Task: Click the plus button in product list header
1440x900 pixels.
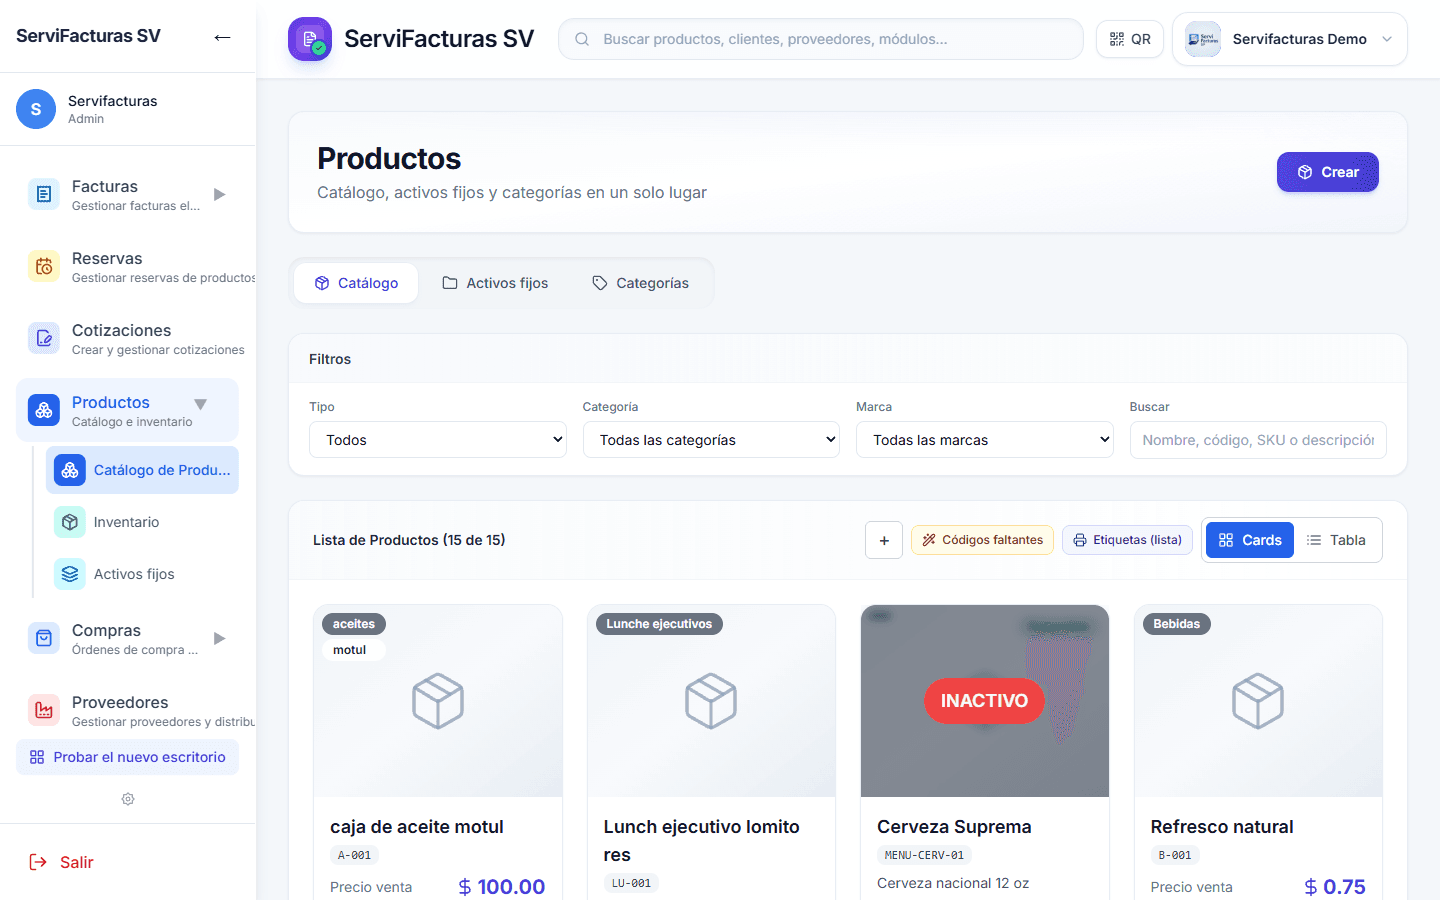Action: [x=884, y=540]
